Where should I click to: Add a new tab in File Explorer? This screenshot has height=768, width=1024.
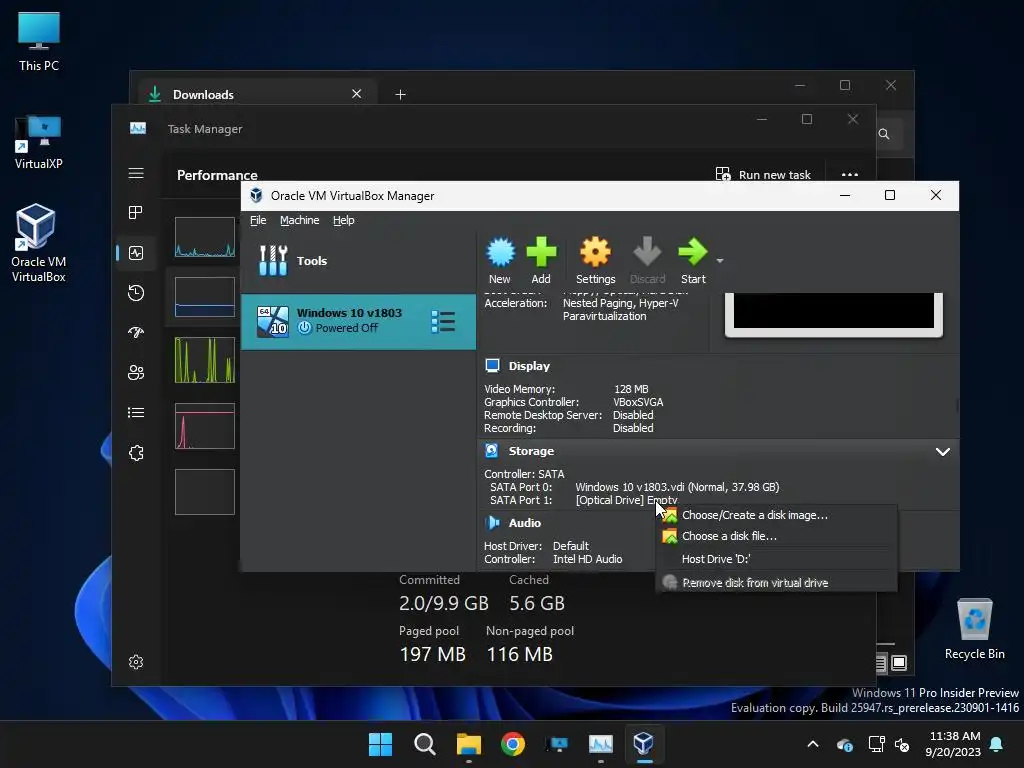click(400, 95)
